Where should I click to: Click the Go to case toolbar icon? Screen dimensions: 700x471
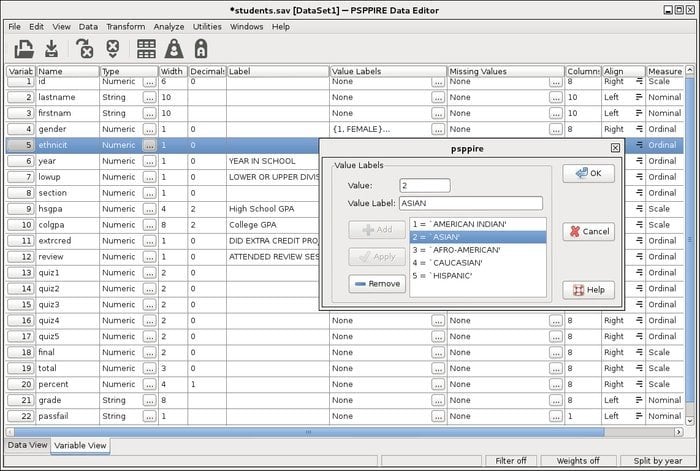coord(113,49)
